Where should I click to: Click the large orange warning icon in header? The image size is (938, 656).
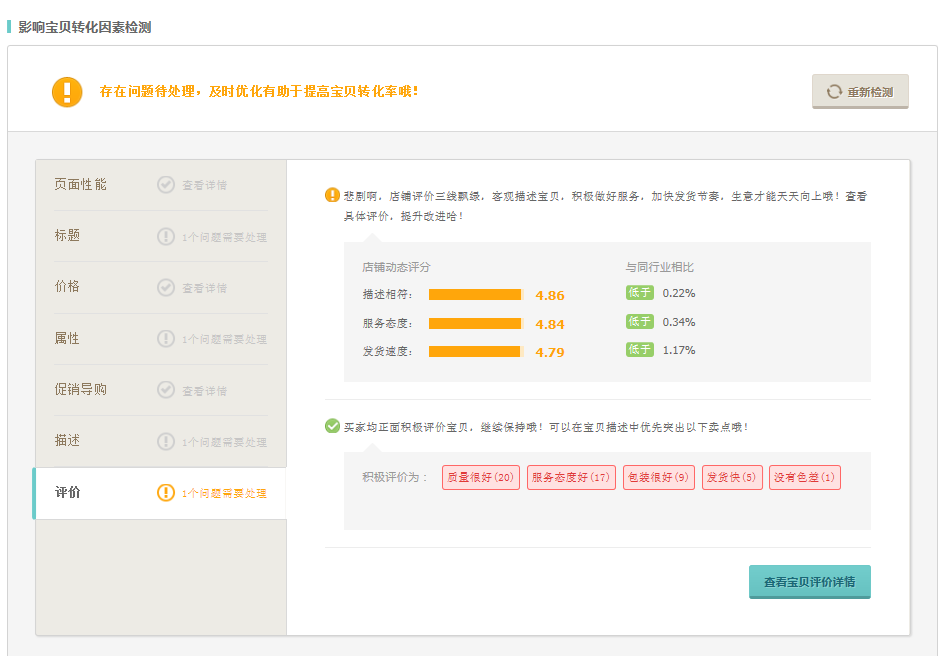[67, 91]
